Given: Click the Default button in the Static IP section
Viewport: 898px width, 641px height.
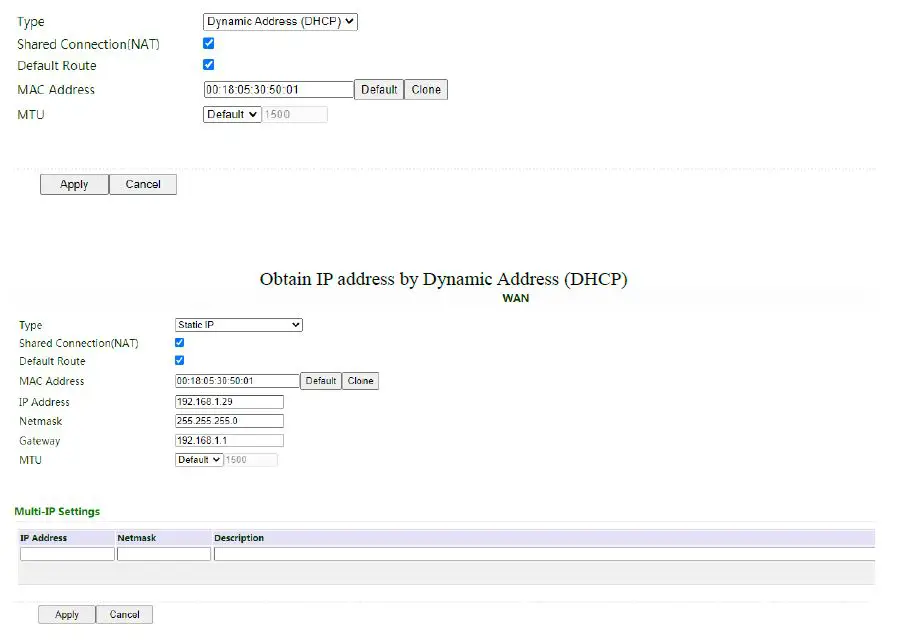Looking at the screenshot, I should click(x=320, y=380).
